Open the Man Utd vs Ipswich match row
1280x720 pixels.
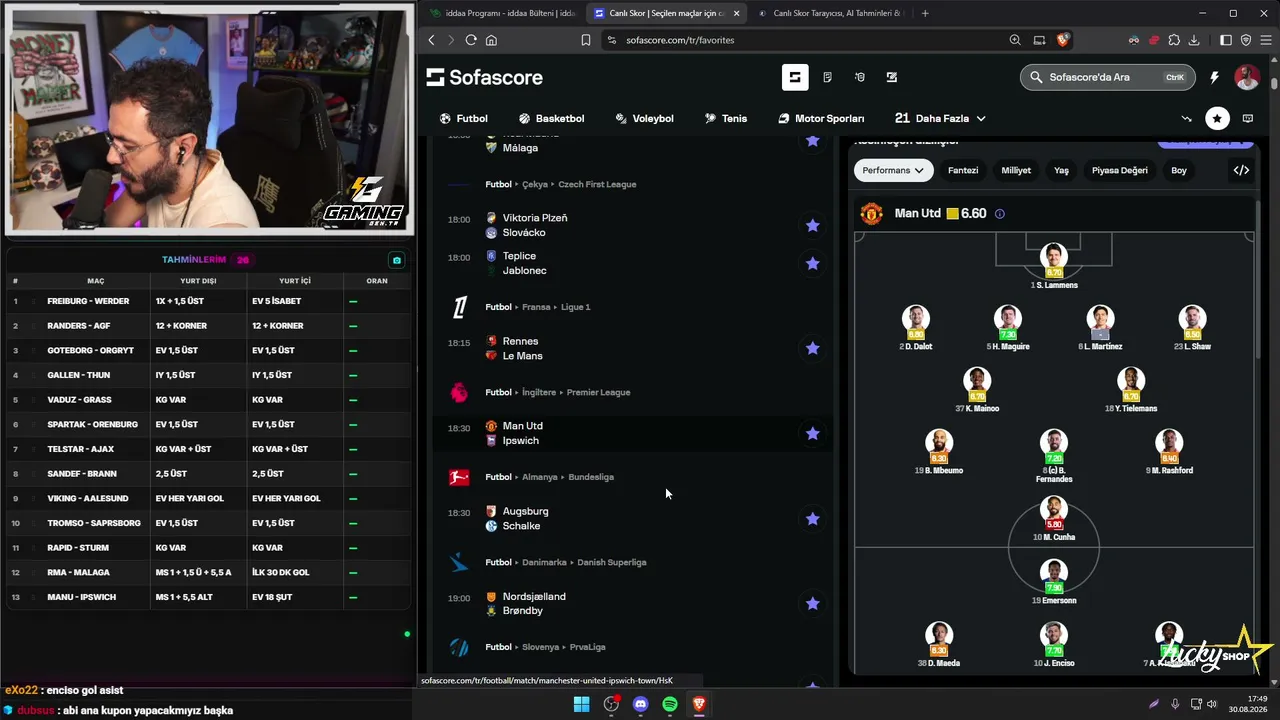632,434
